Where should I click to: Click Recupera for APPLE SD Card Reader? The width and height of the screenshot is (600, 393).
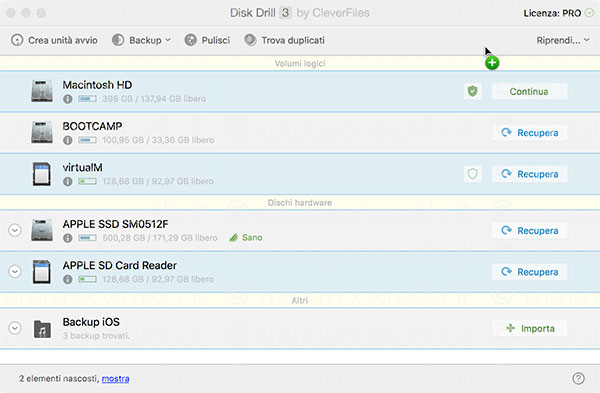tap(529, 272)
